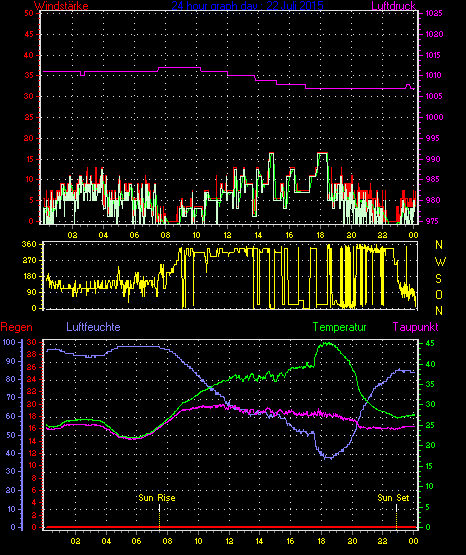Click 990 on the Luftdruck axis
The height and width of the screenshot is (555, 466).
pyautogui.click(x=434, y=159)
